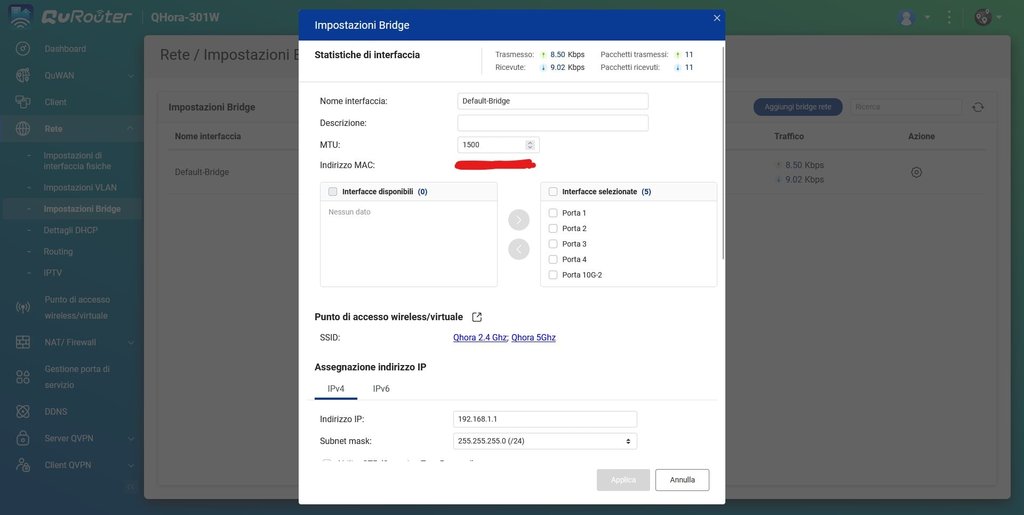Open external link icon beside Punto di accesso wireless/virtuale
1024x515 pixels.
coord(477,317)
